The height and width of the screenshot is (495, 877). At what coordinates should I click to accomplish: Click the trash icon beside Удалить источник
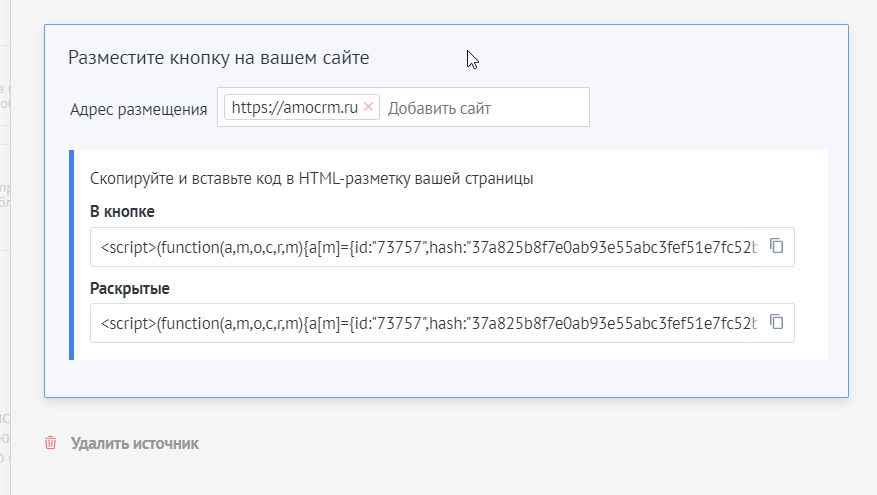point(51,443)
